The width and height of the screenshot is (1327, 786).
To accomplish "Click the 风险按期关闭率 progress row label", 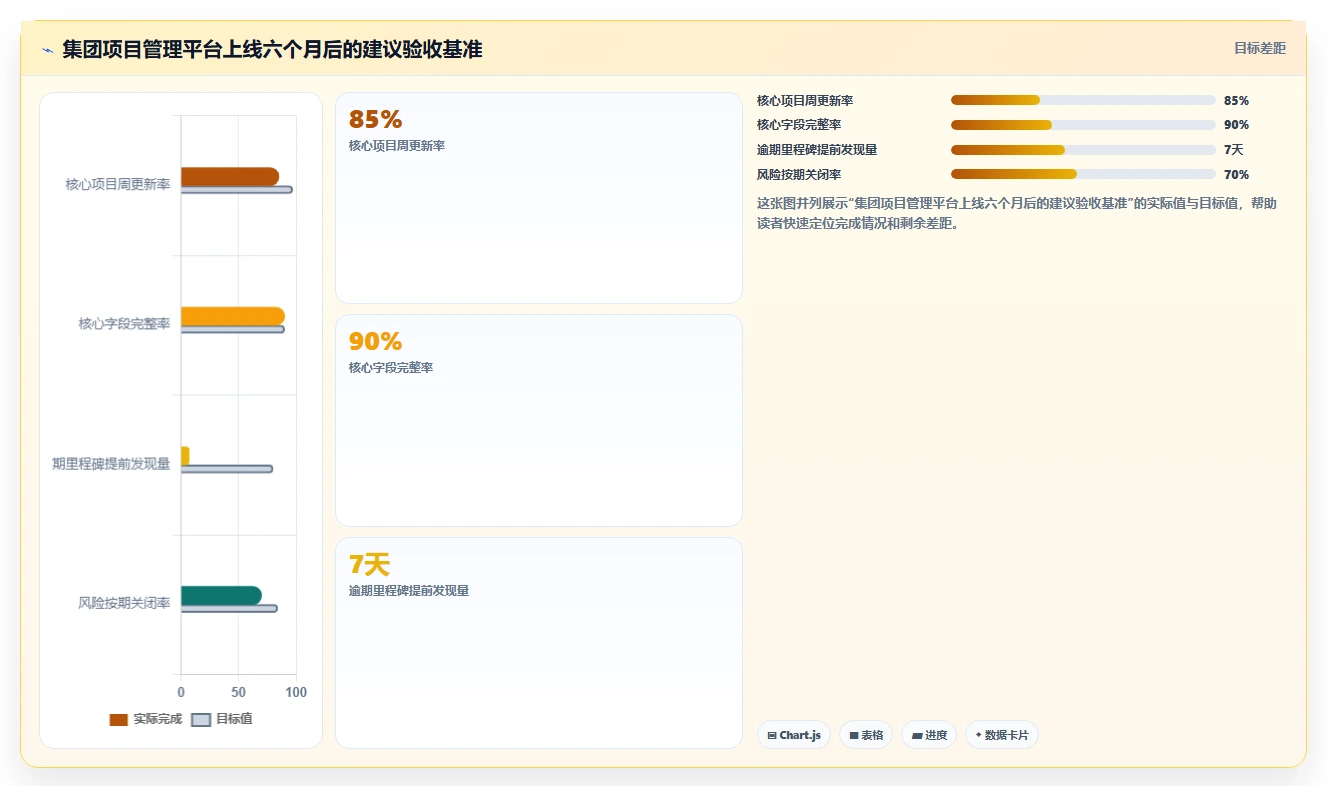I will click(x=799, y=175).
